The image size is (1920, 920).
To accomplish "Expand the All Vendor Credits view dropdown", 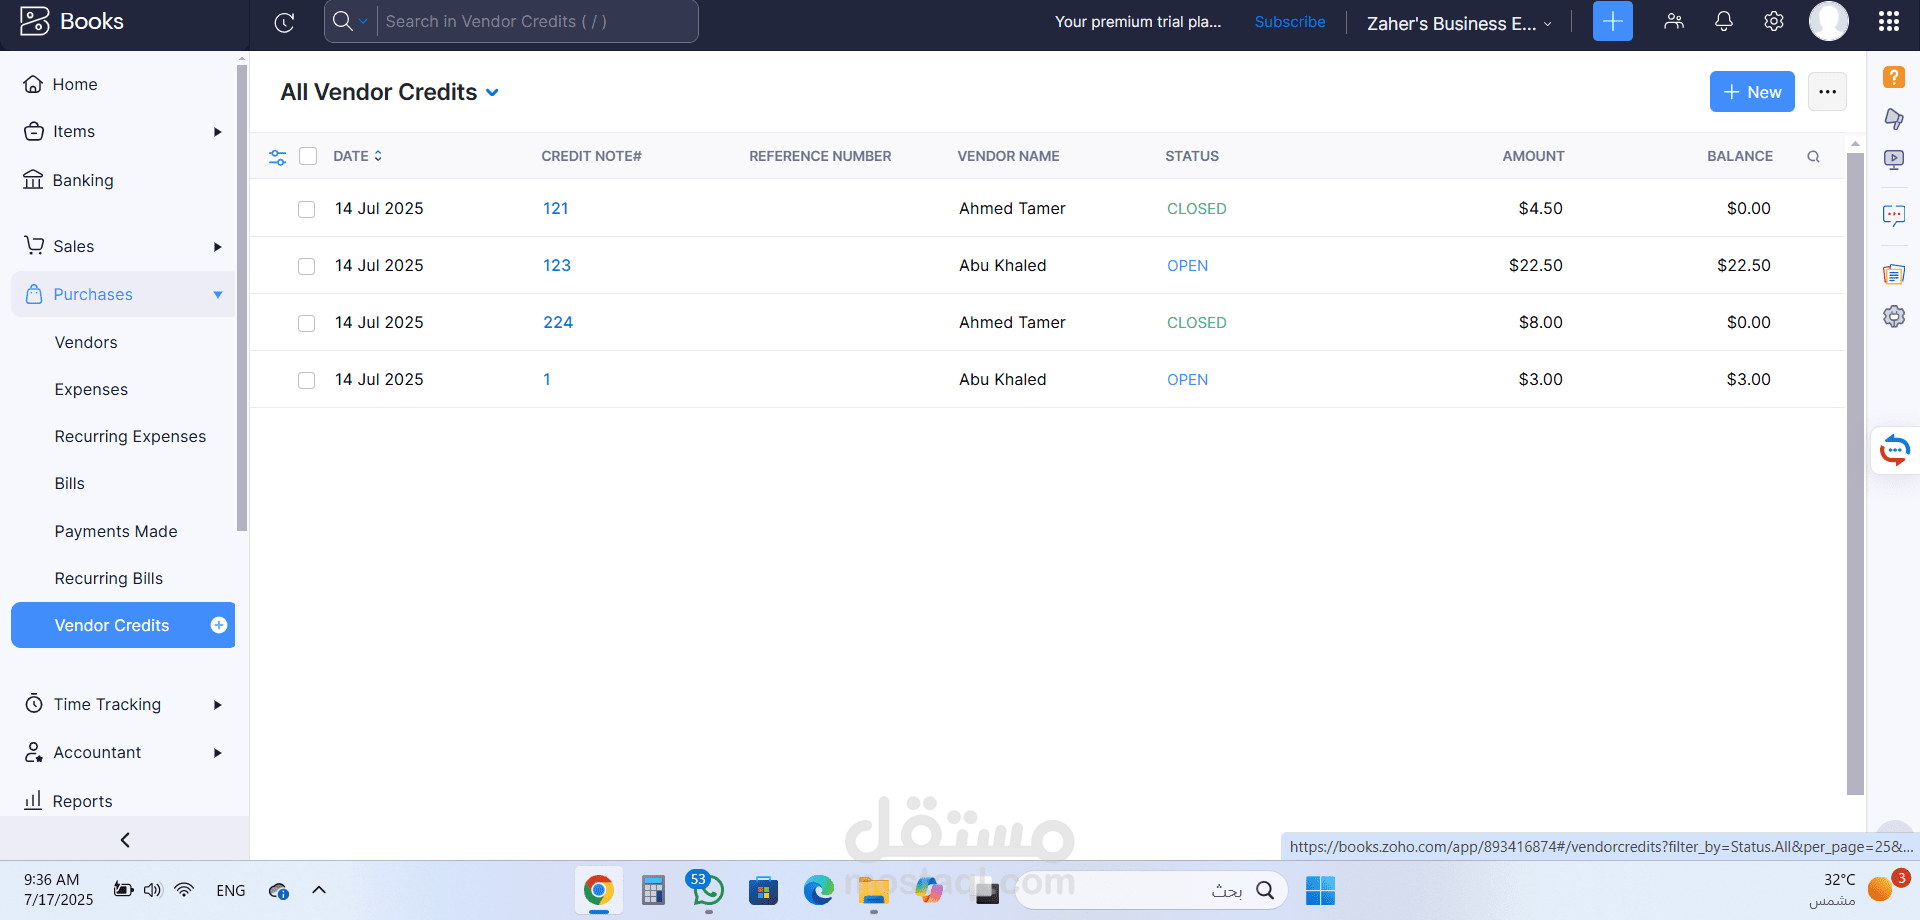I will [492, 93].
